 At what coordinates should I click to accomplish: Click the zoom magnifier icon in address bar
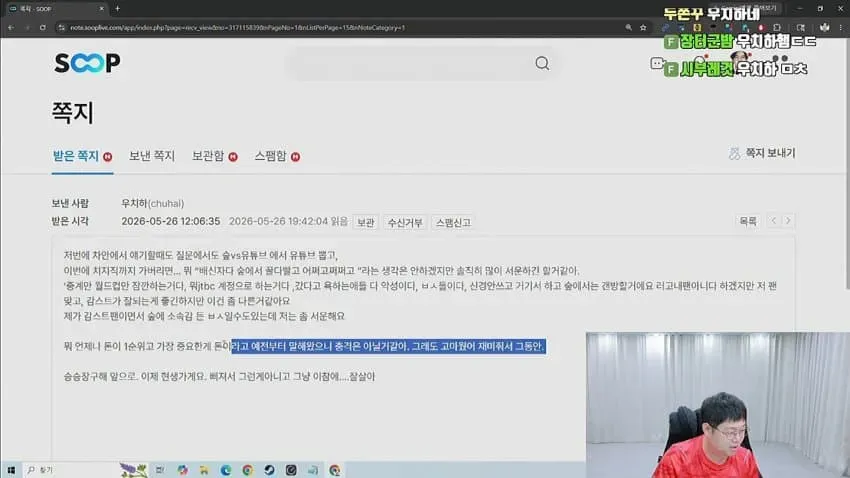tap(628, 28)
